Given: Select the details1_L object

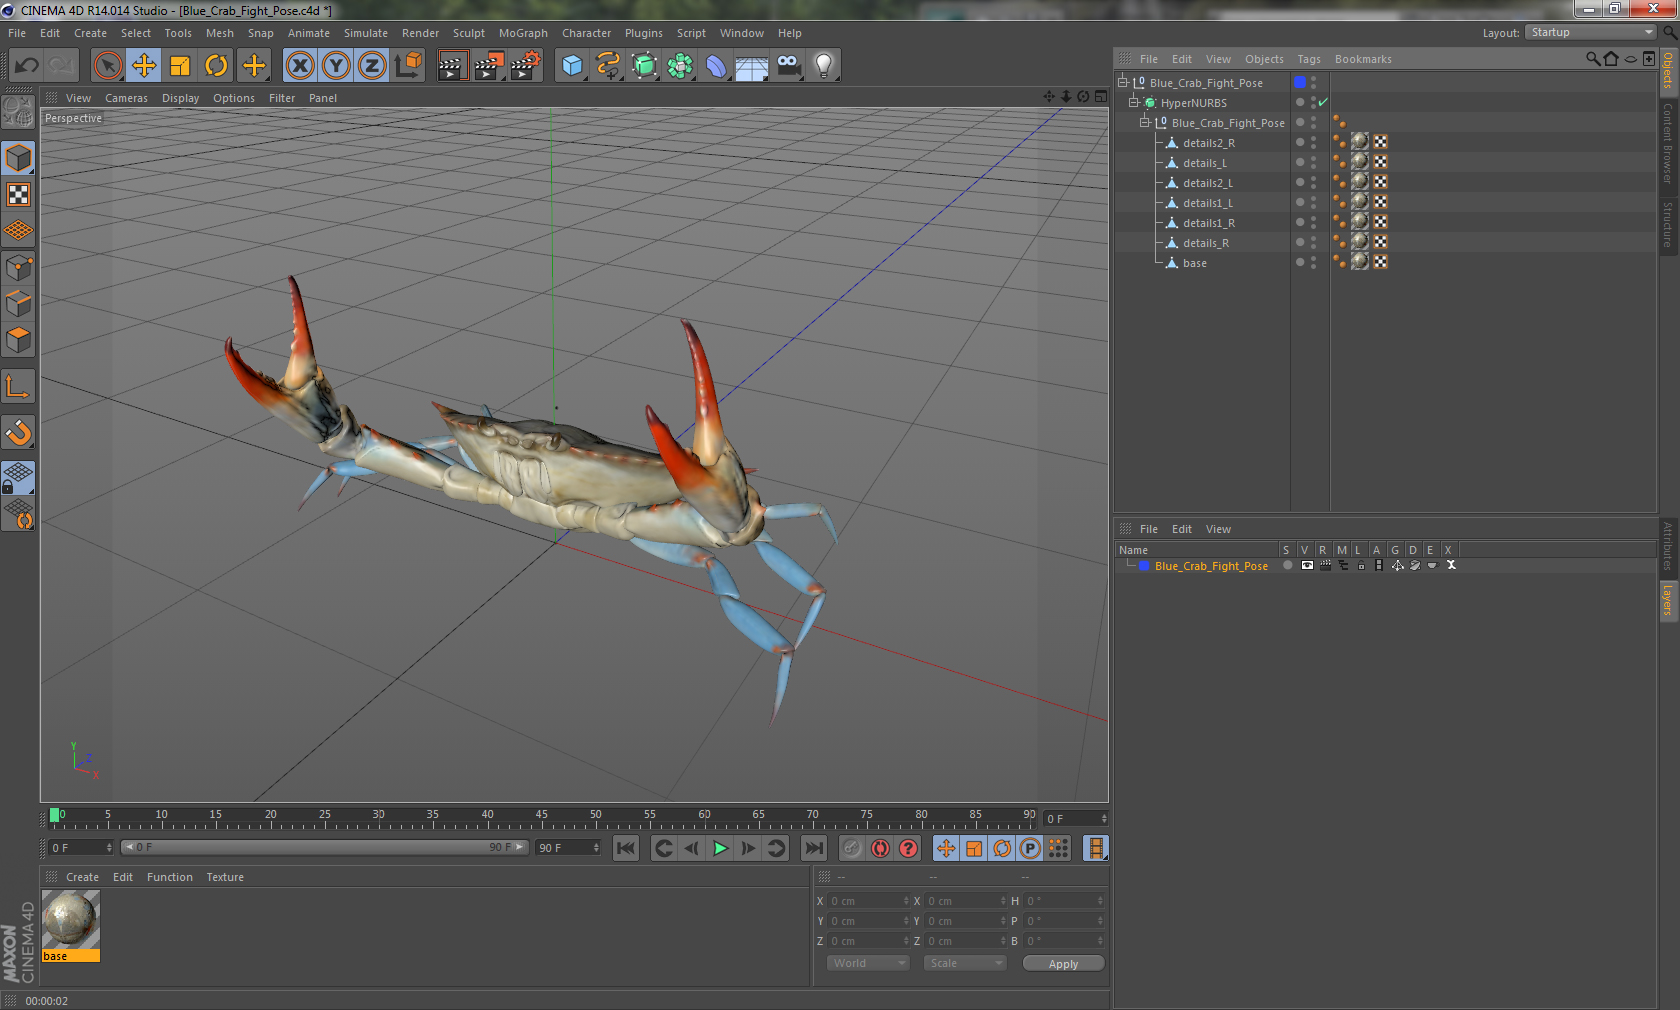Looking at the screenshot, I should 1207,203.
